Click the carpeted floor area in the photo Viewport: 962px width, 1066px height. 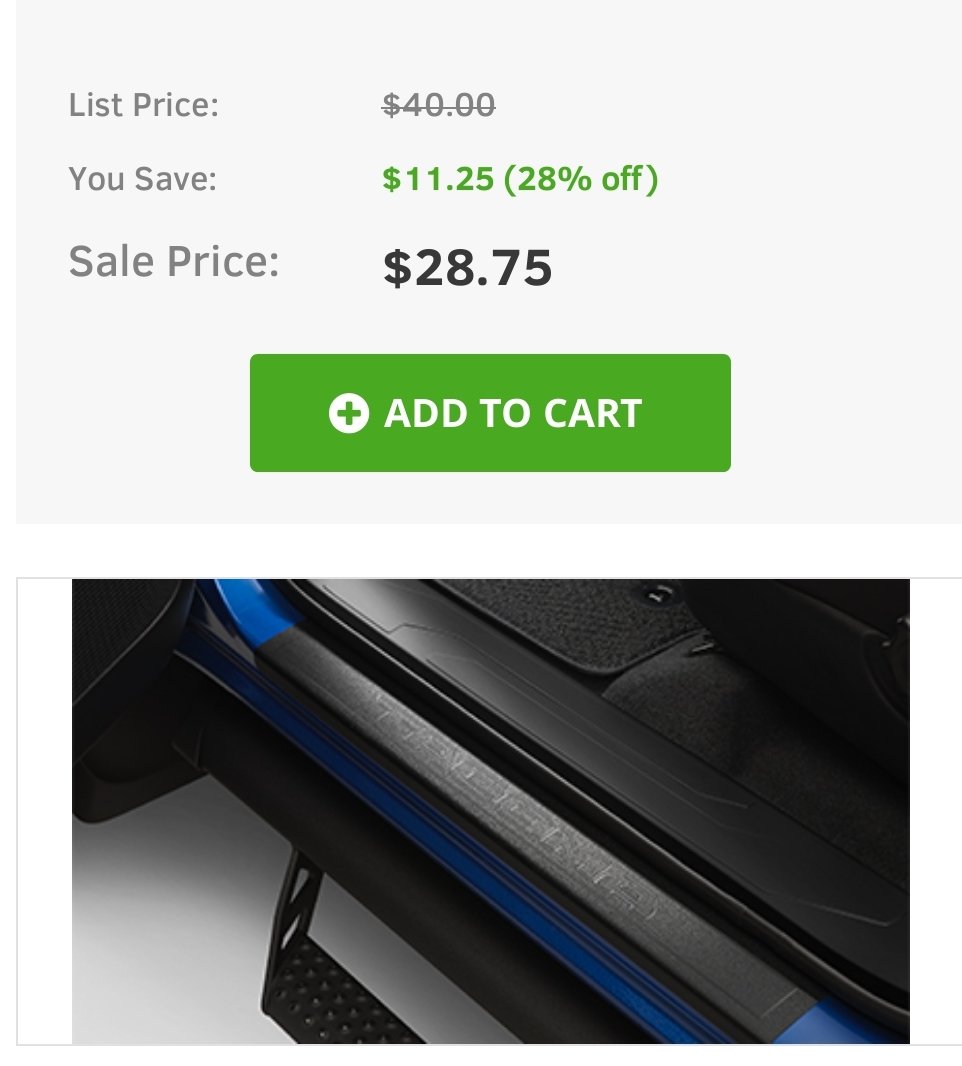pos(748,734)
